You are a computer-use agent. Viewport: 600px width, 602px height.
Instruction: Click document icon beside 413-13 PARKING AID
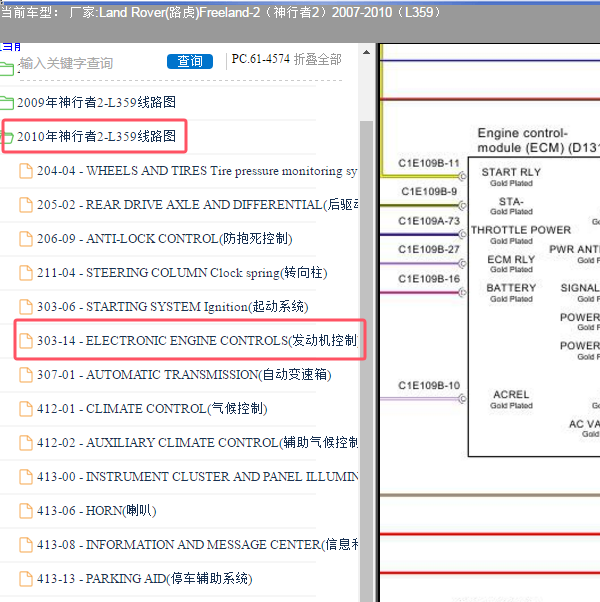click(26, 579)
